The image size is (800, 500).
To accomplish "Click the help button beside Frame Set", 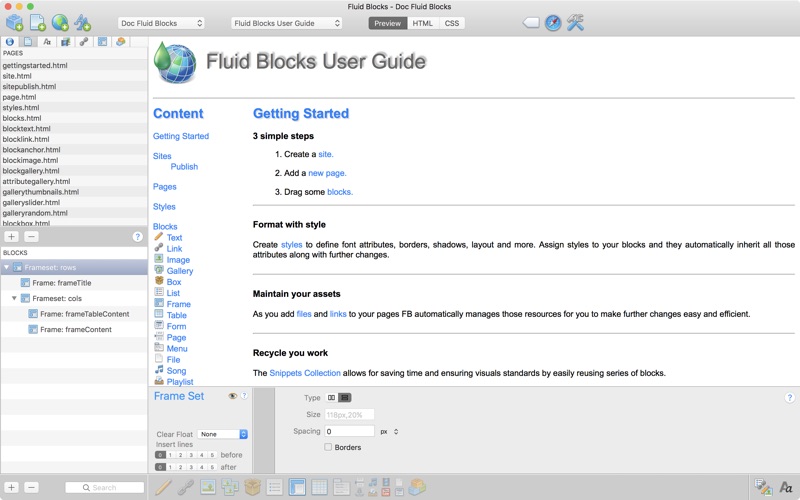I will tap(244, 396).
